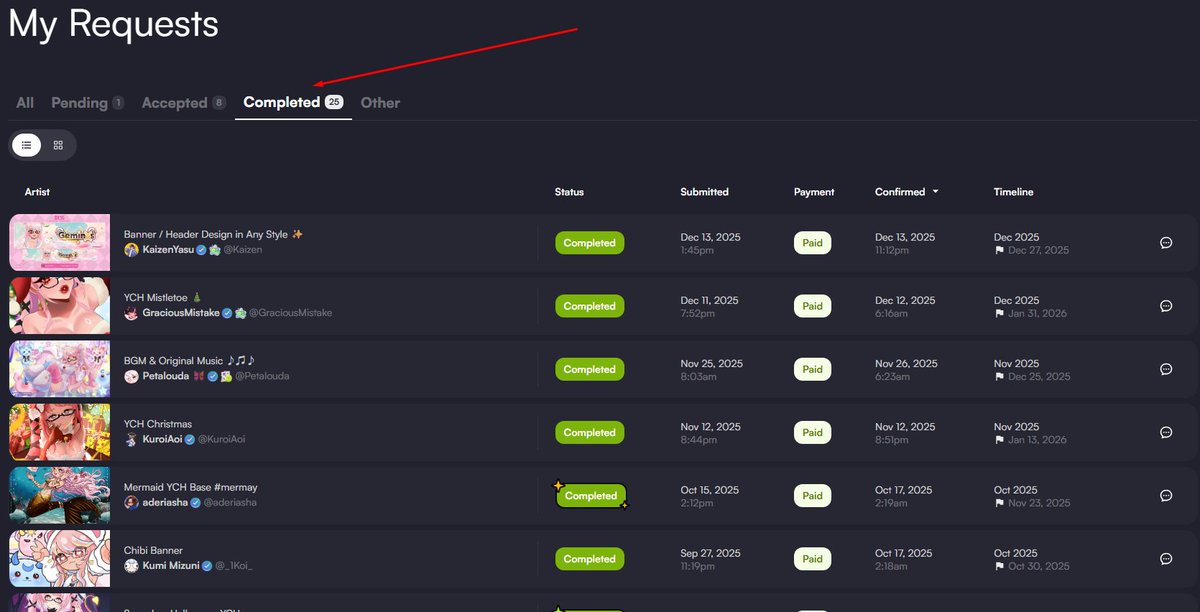Click Completed status for Chibi Banner
The image size is (1200, 612).
[590, 559]
